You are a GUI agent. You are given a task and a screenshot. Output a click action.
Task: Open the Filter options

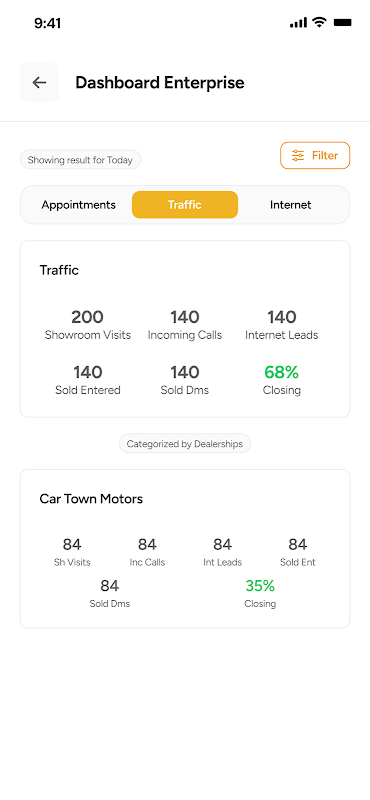pos(315,155)
